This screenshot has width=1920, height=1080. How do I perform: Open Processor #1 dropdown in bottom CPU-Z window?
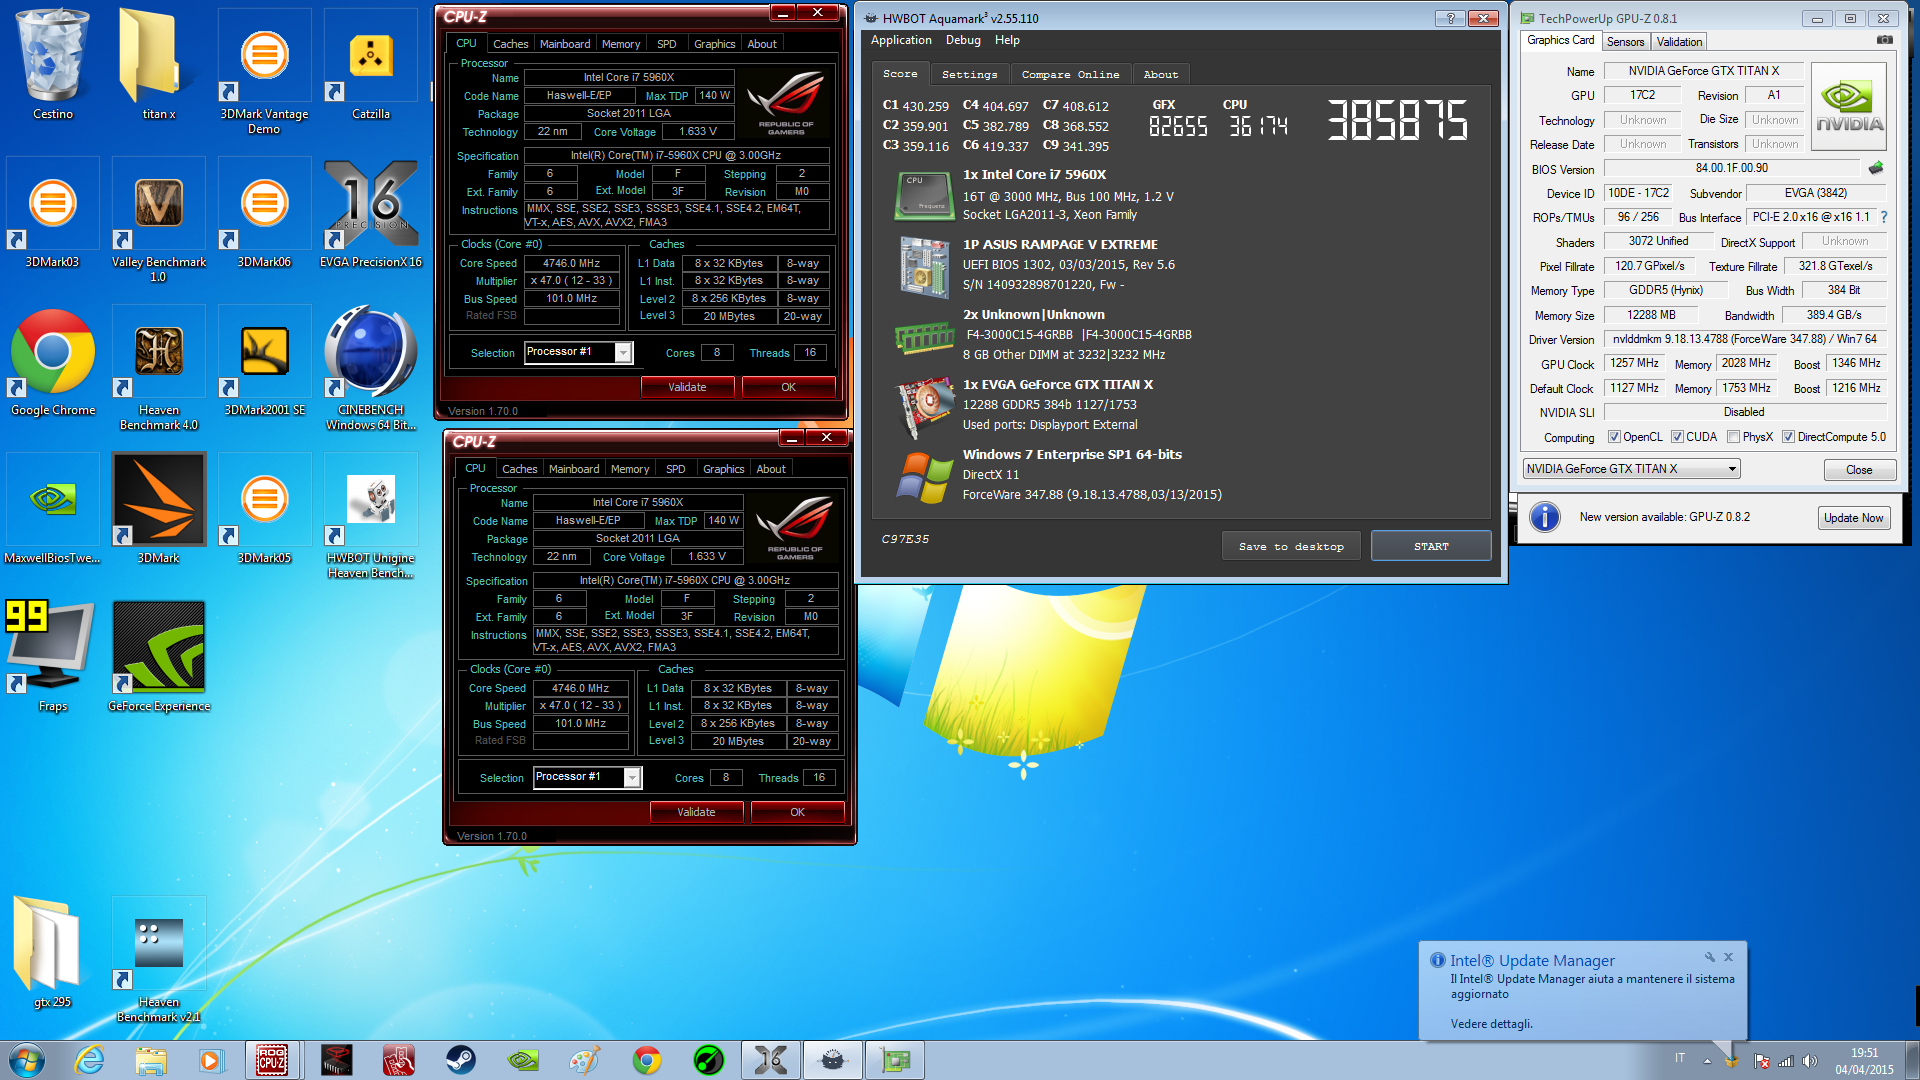coord(587,777)
